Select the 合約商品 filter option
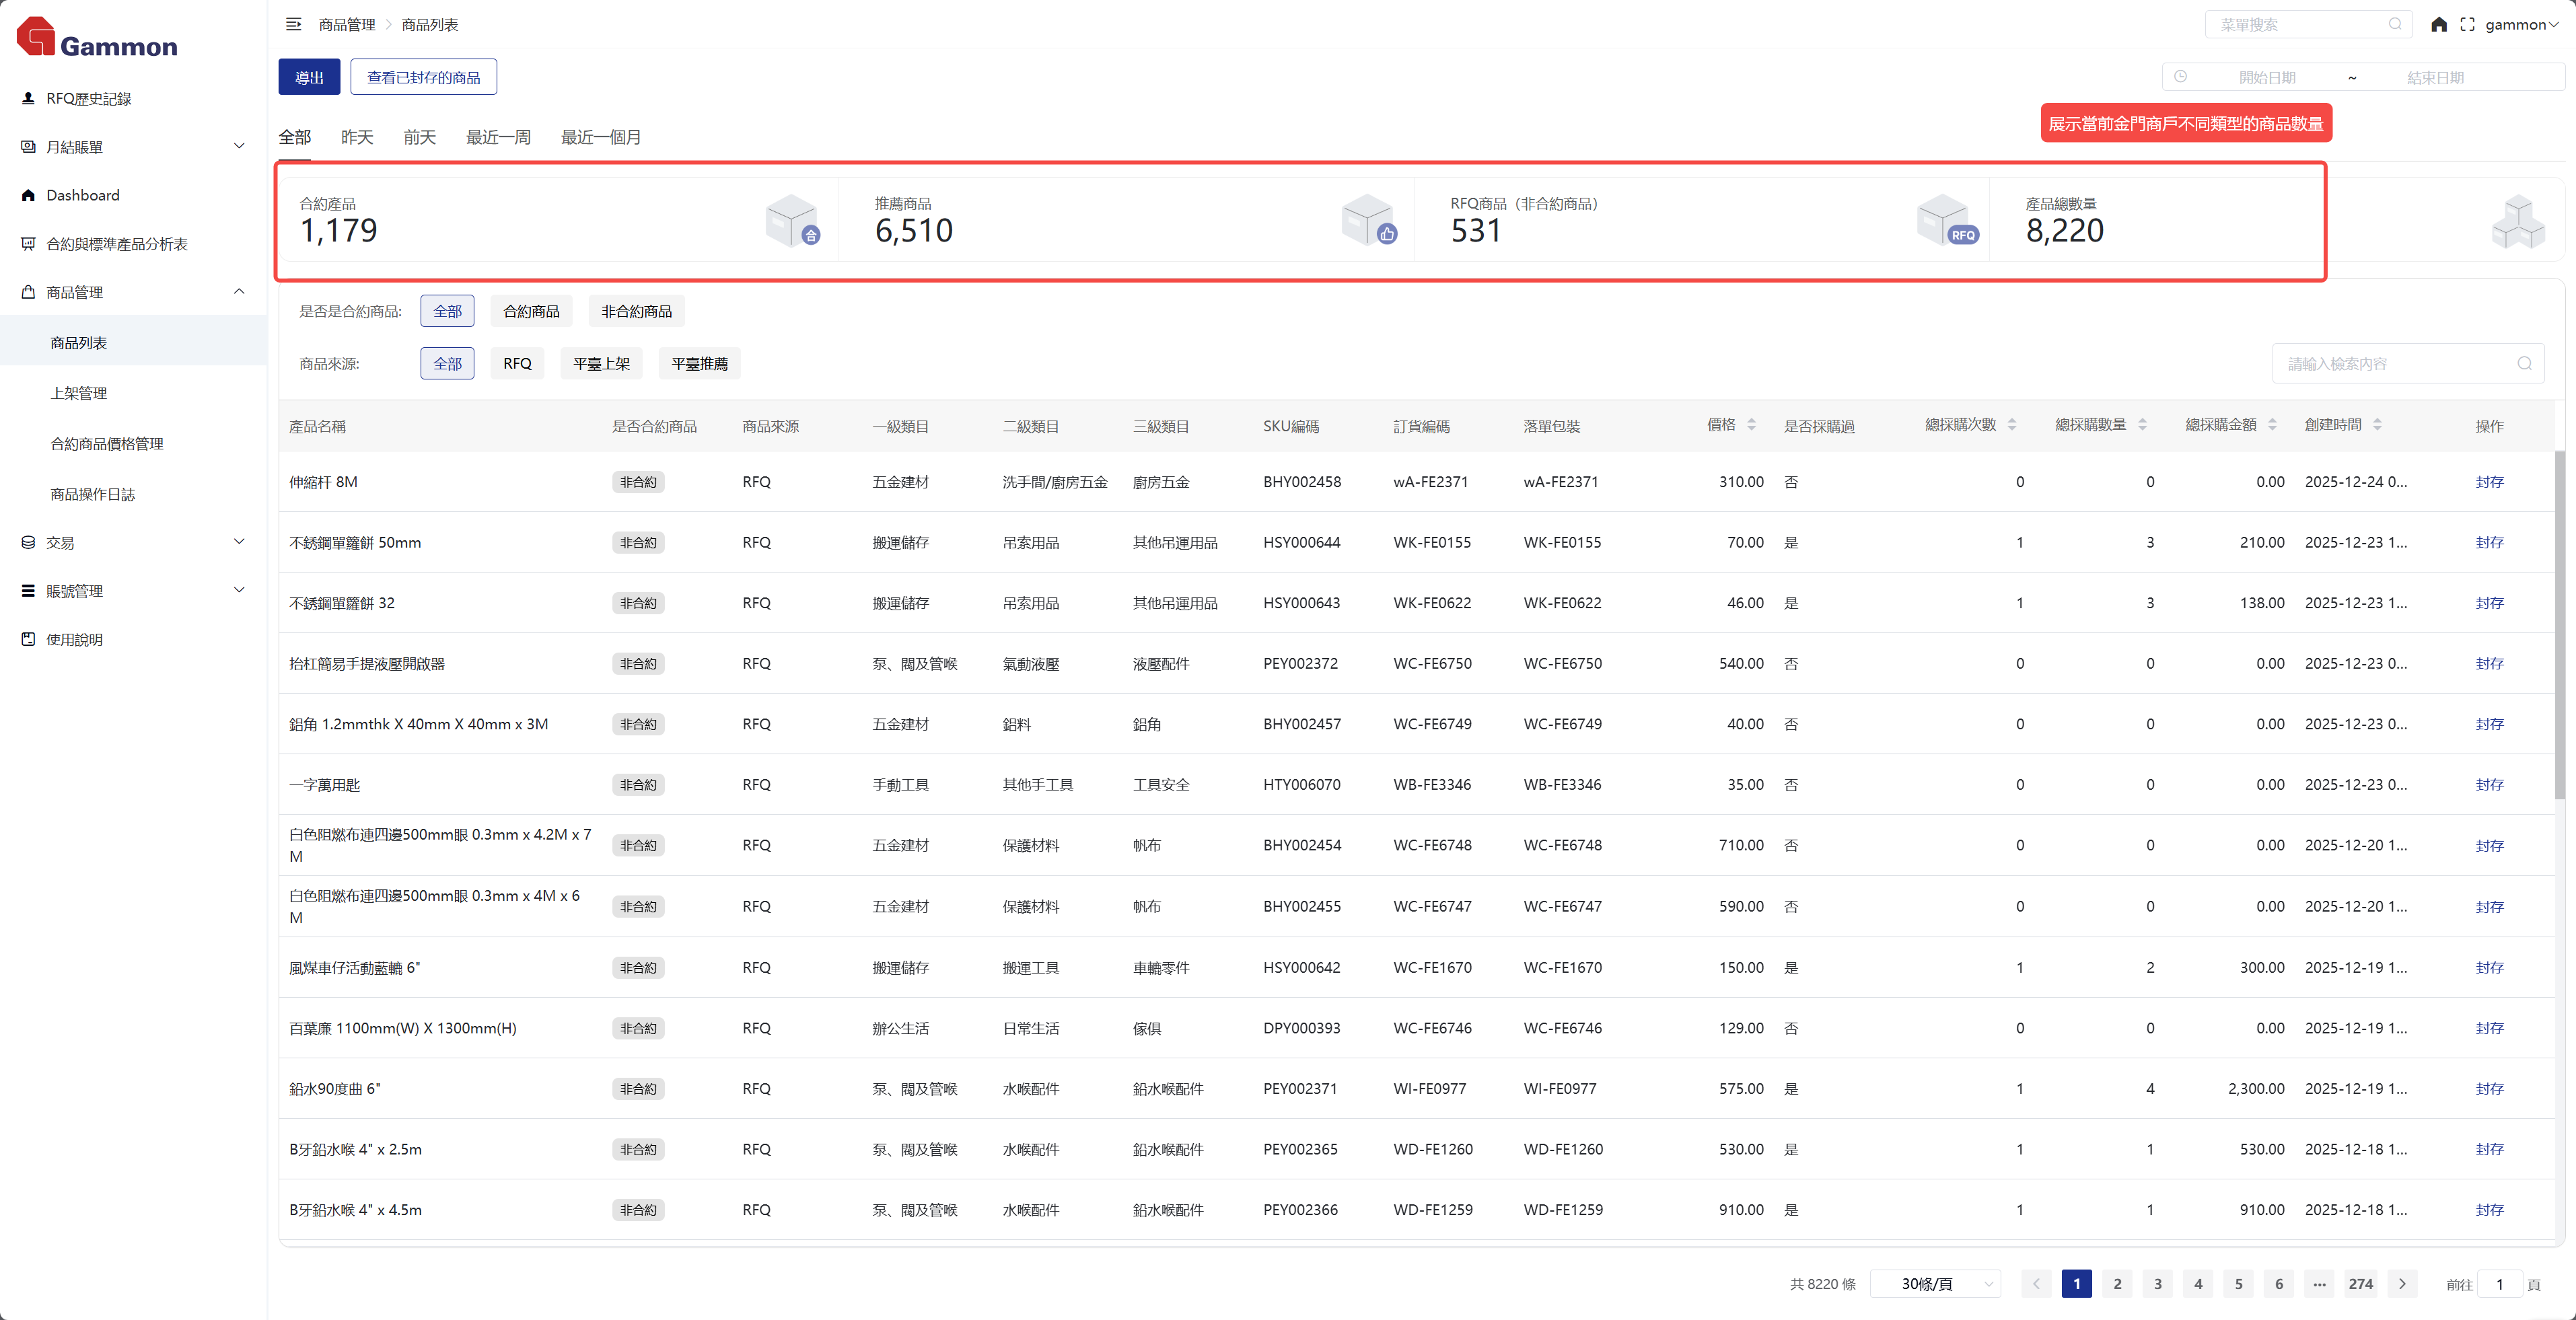Image resolution: width=2576 pixels, height=1320 pixels. point(531,311)
